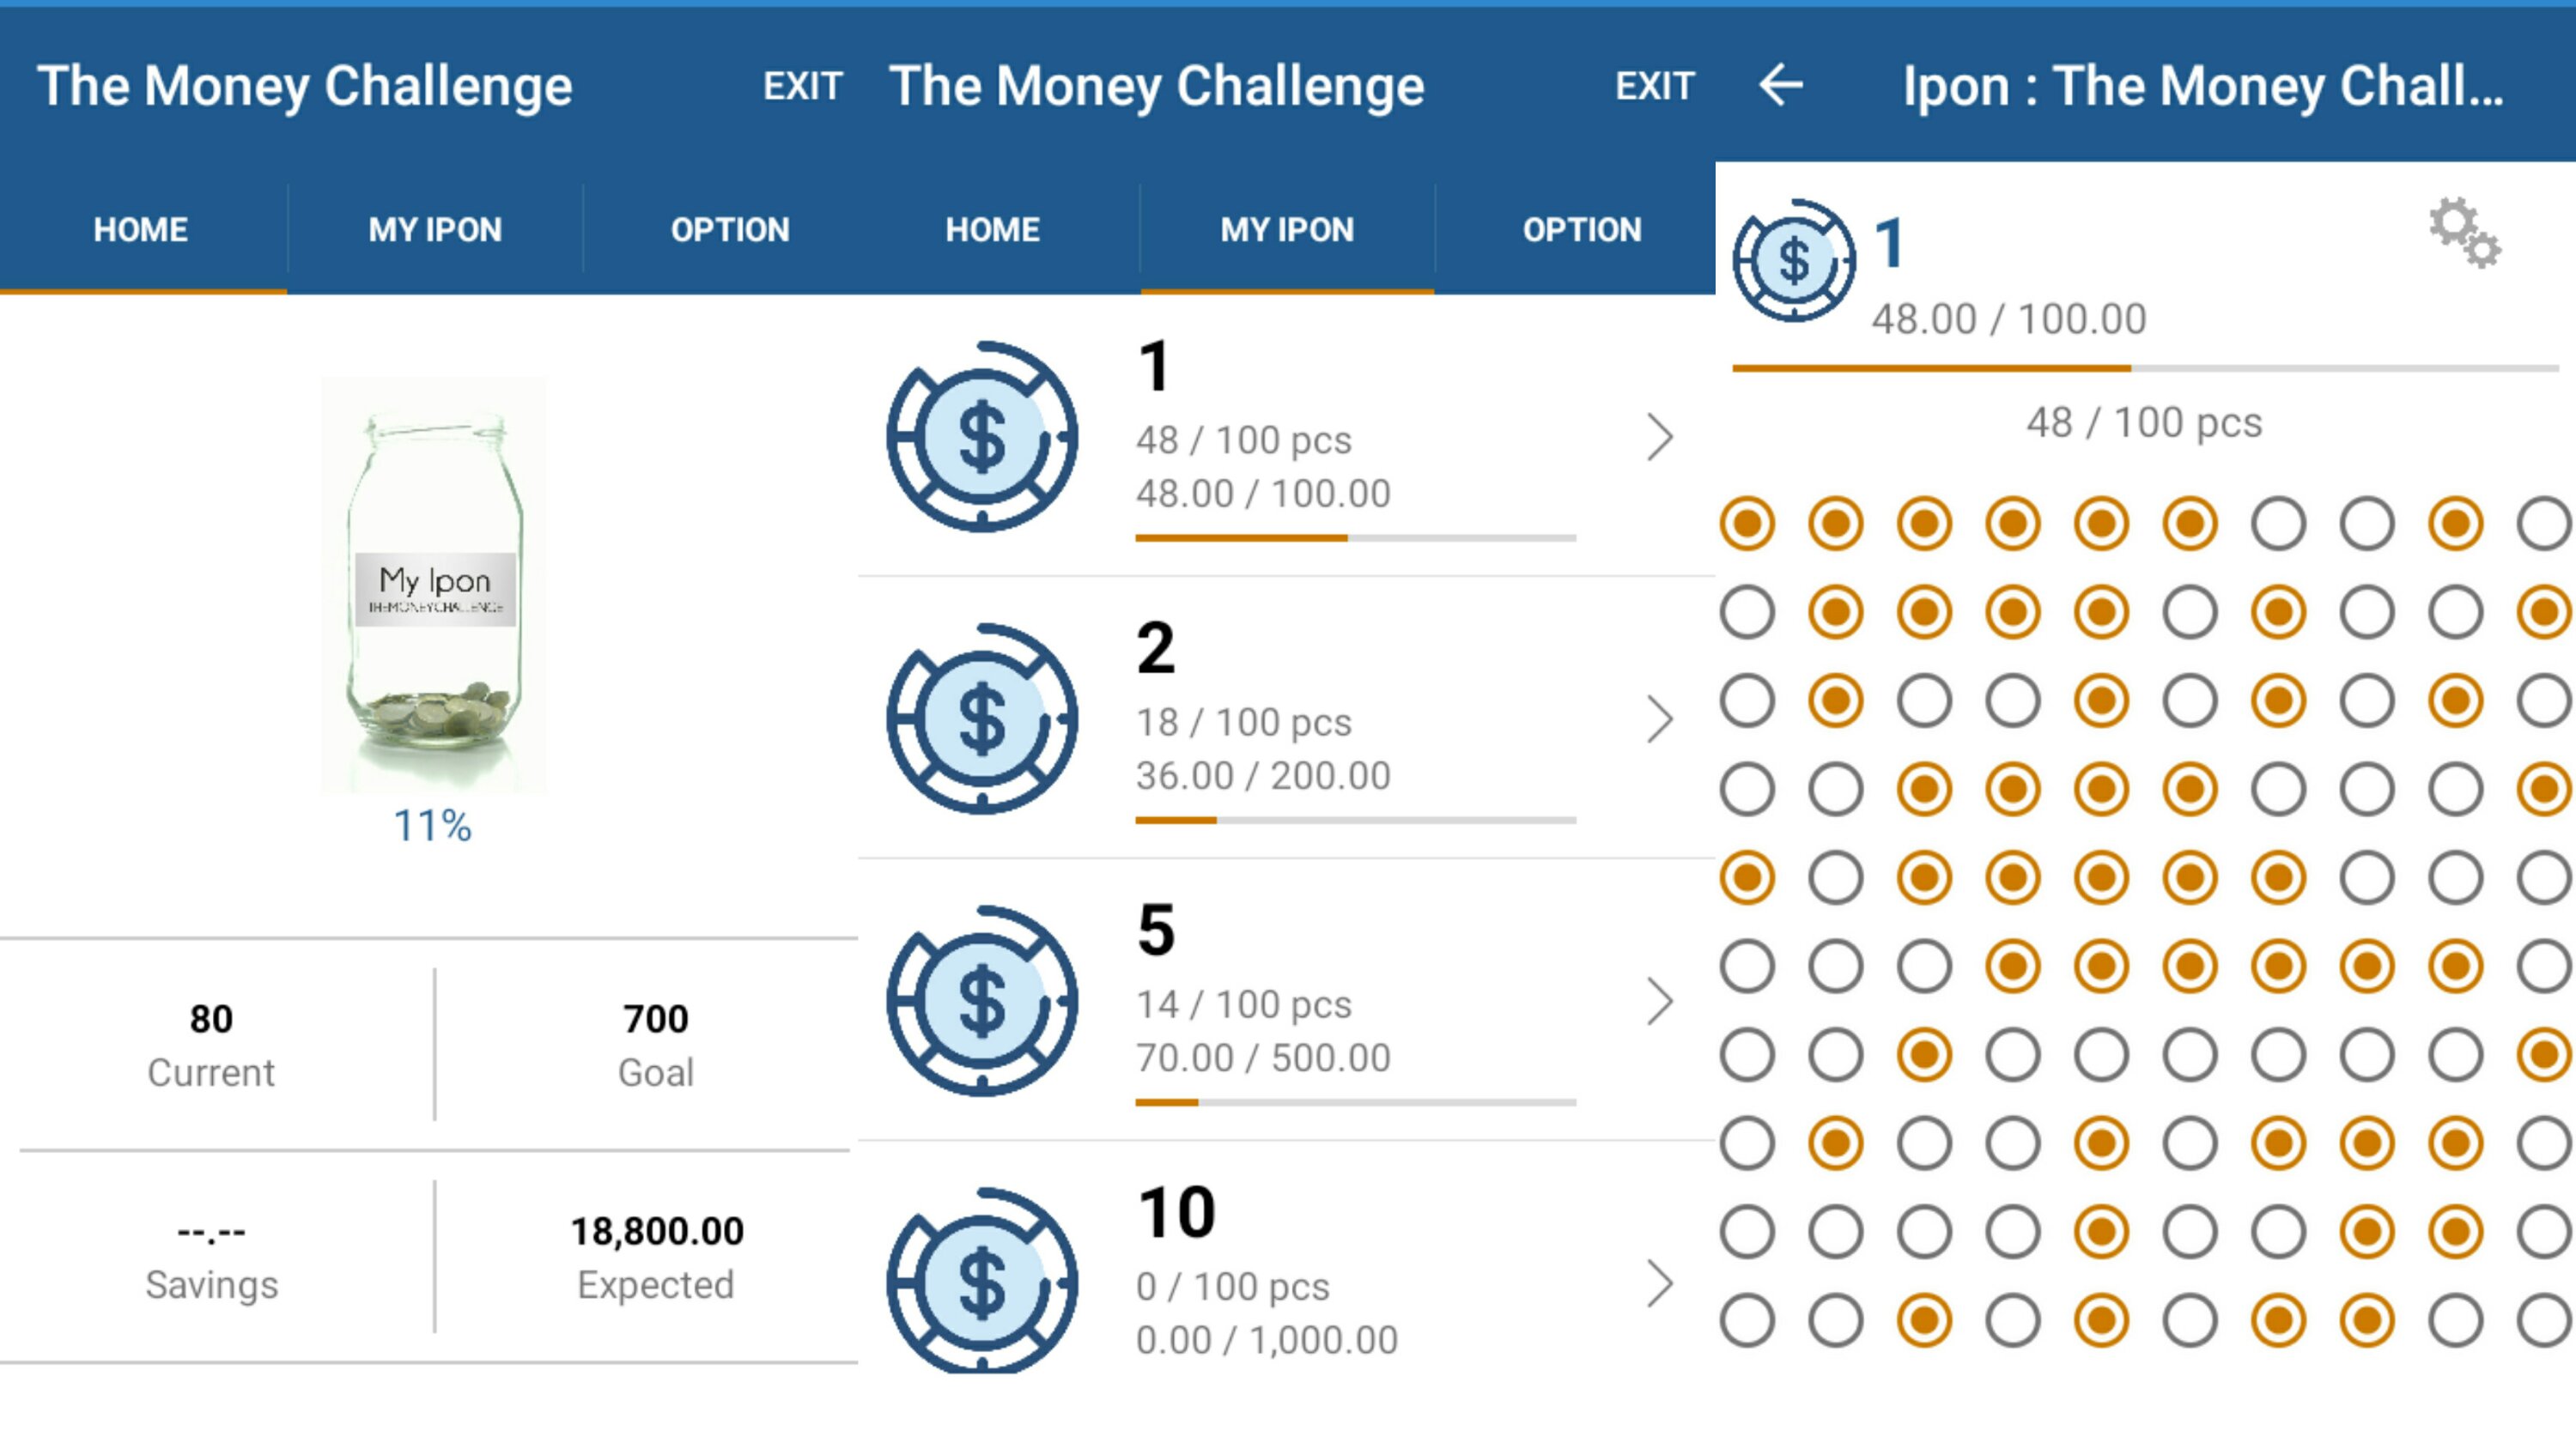The height and width of the screenshot is (1449, 2576).
Task: Tap the My Ipon coin jar image
Action: [434, 585]
